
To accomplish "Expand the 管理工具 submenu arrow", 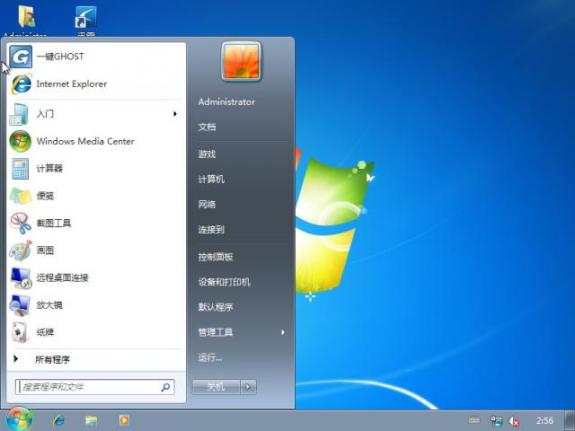I will (283, 332).
